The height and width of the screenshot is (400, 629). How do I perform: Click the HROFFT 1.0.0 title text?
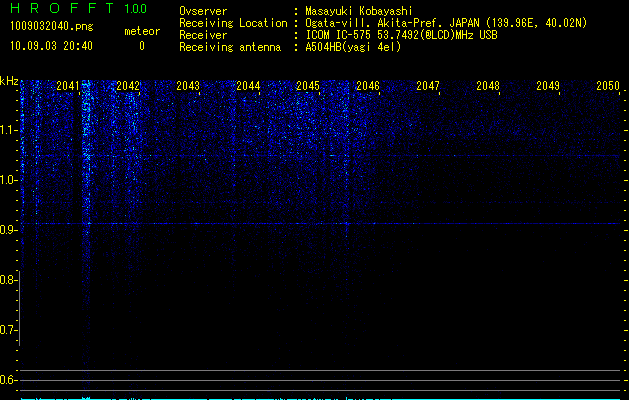point(78,8)
